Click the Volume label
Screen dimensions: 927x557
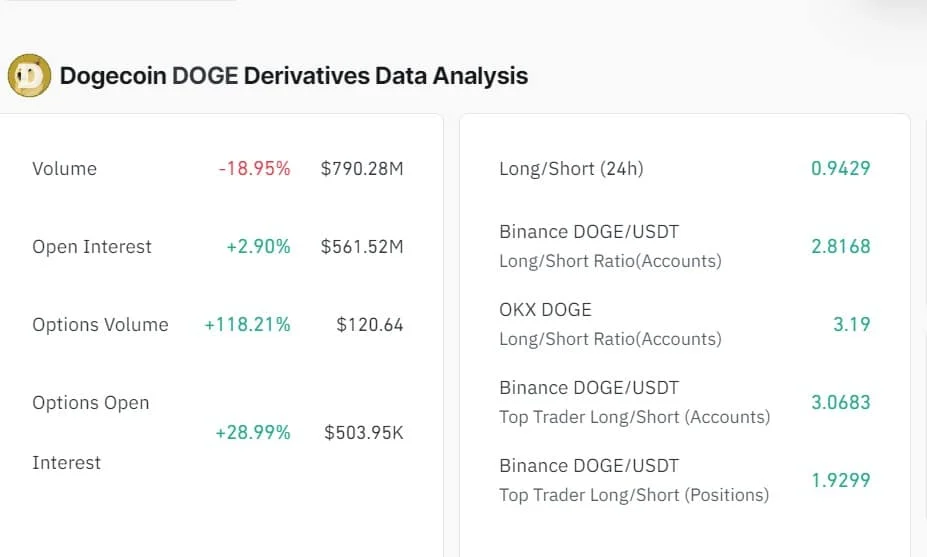pyautogui.click(x=64, y=169)
